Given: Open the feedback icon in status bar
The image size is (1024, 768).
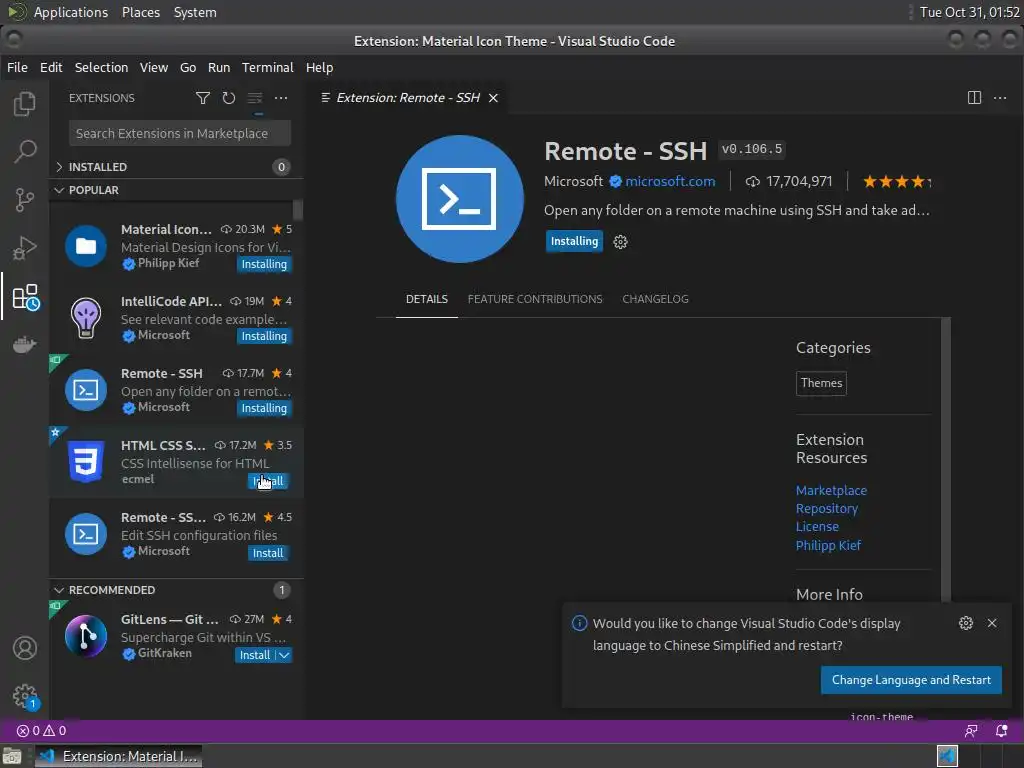Looking at the screenshot, I should click(x=971, y=731).
